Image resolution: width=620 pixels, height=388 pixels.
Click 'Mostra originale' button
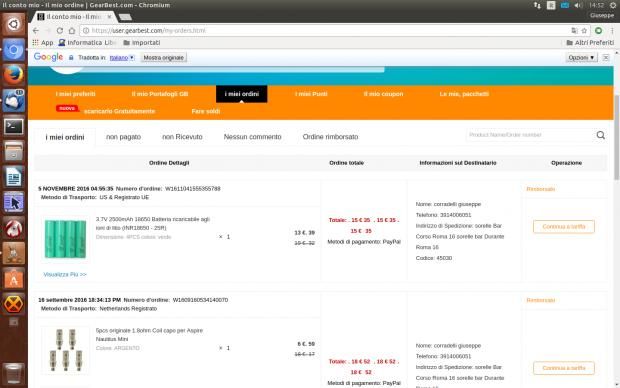[163, 57]
